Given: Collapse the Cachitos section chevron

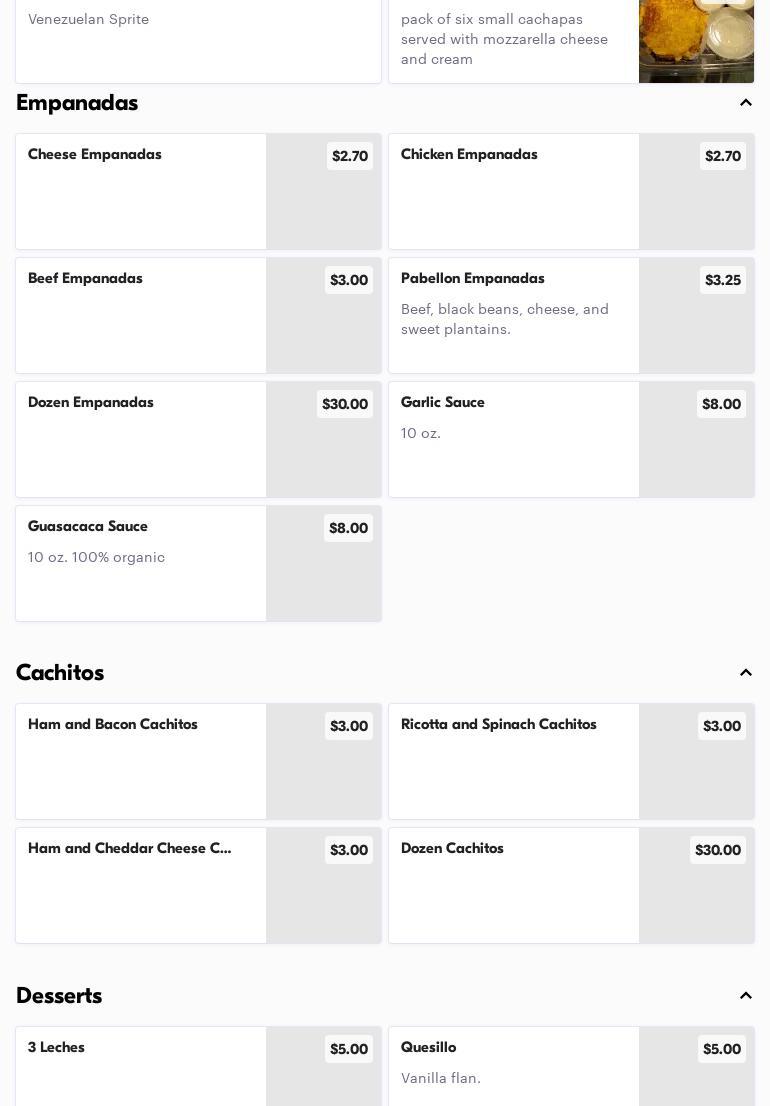Looking at the screenshot, I should [x=746, y=673].
